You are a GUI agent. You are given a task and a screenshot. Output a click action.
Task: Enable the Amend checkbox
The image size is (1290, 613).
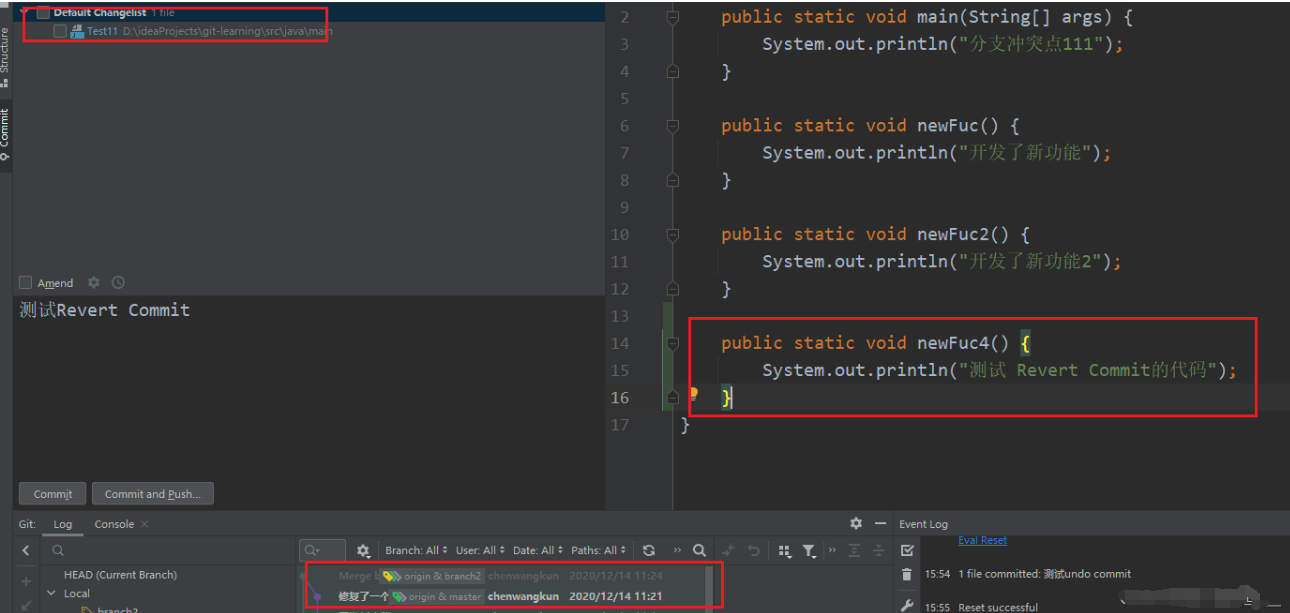[26, 283]
